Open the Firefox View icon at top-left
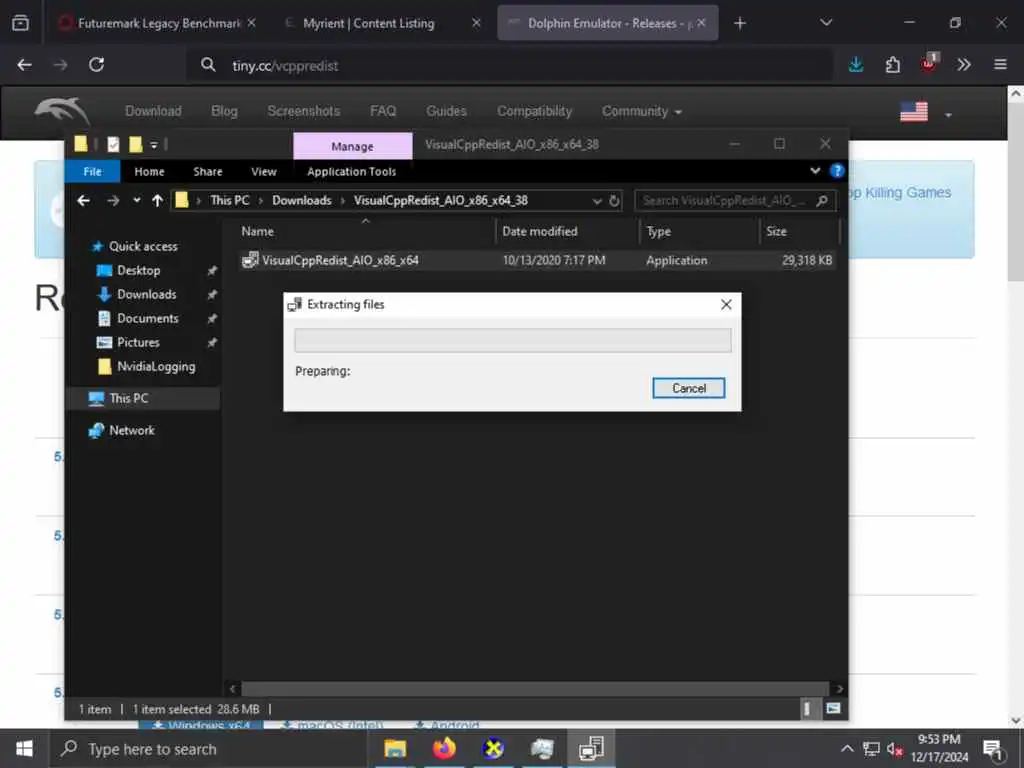 click(20, 23)
